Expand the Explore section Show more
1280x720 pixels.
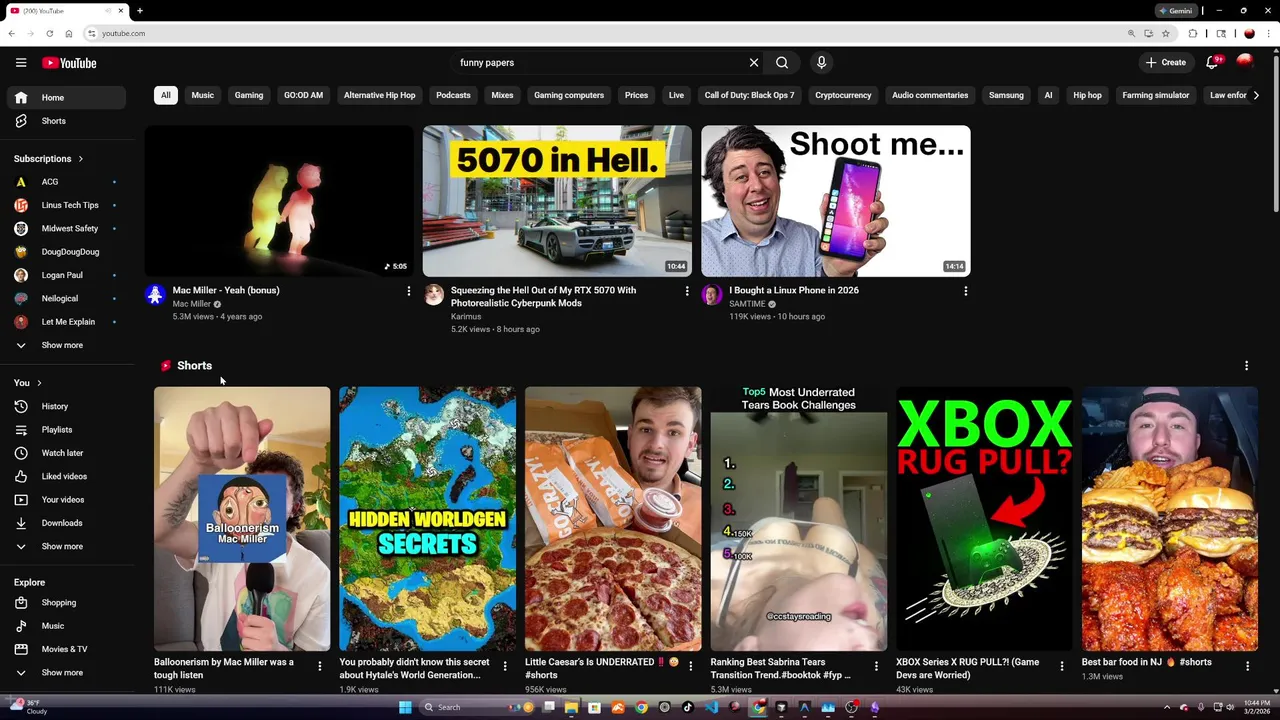(66, 673)
